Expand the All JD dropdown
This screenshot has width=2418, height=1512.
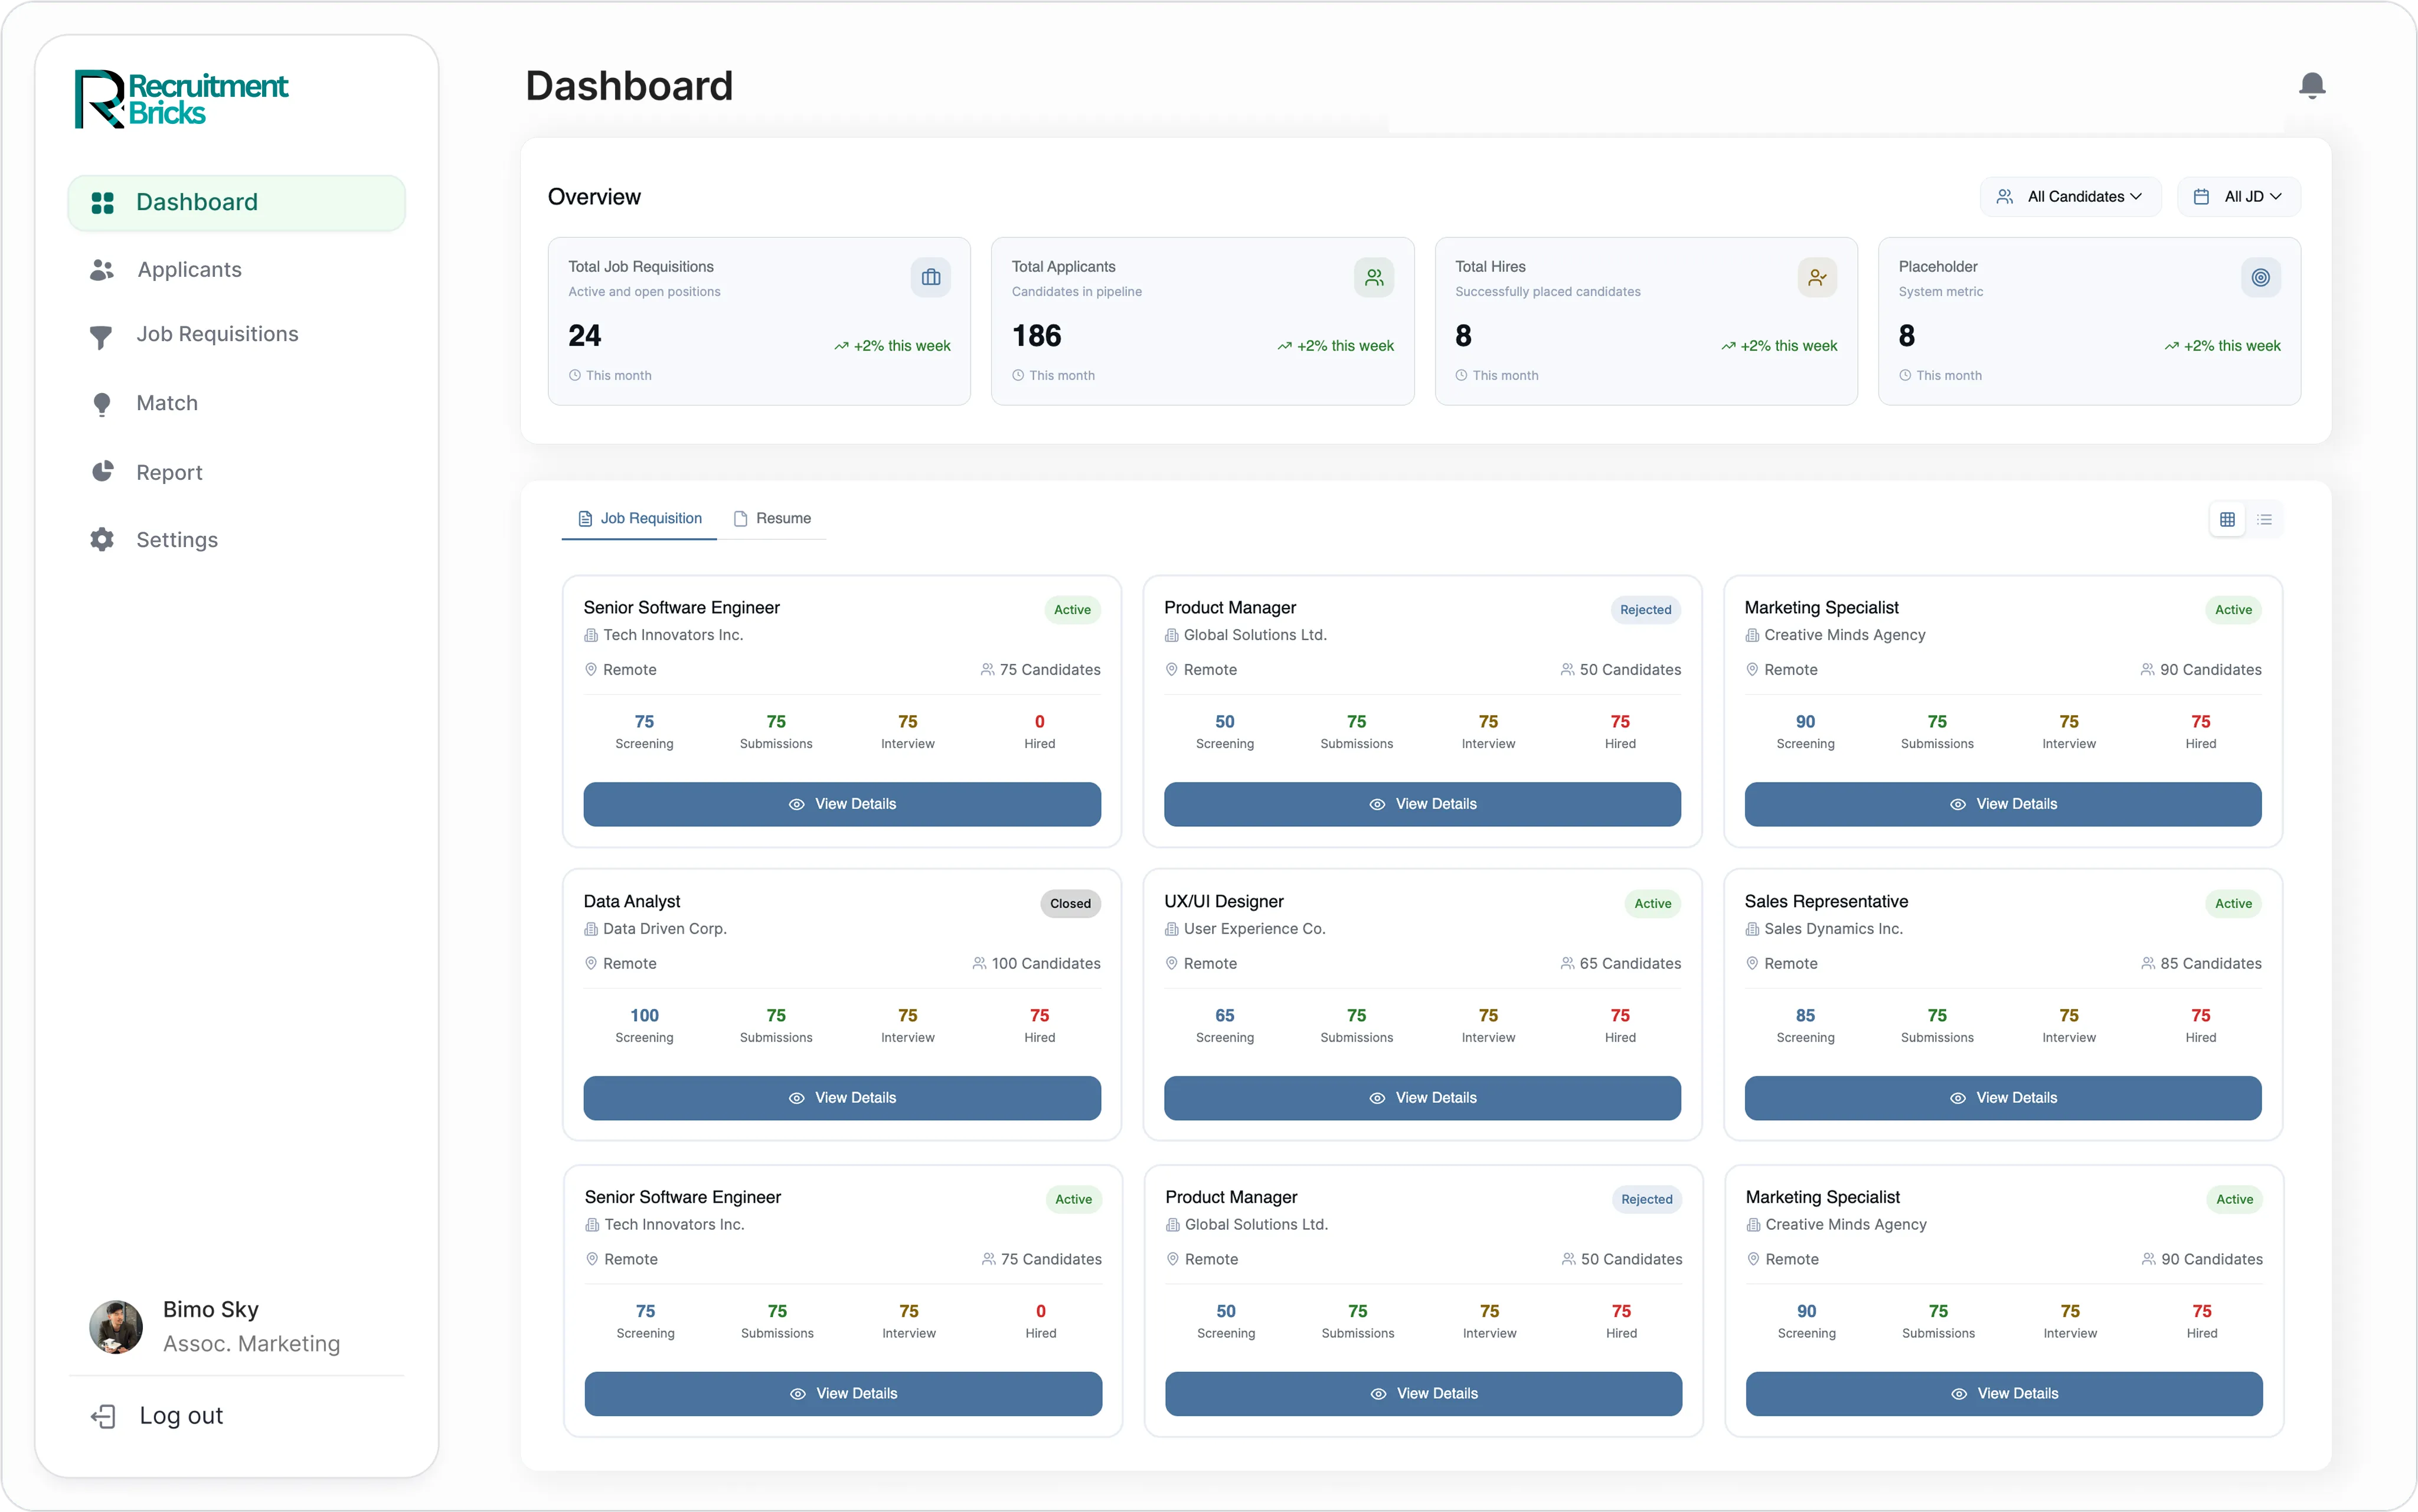pyautogui.click(x=2238, y=197)
